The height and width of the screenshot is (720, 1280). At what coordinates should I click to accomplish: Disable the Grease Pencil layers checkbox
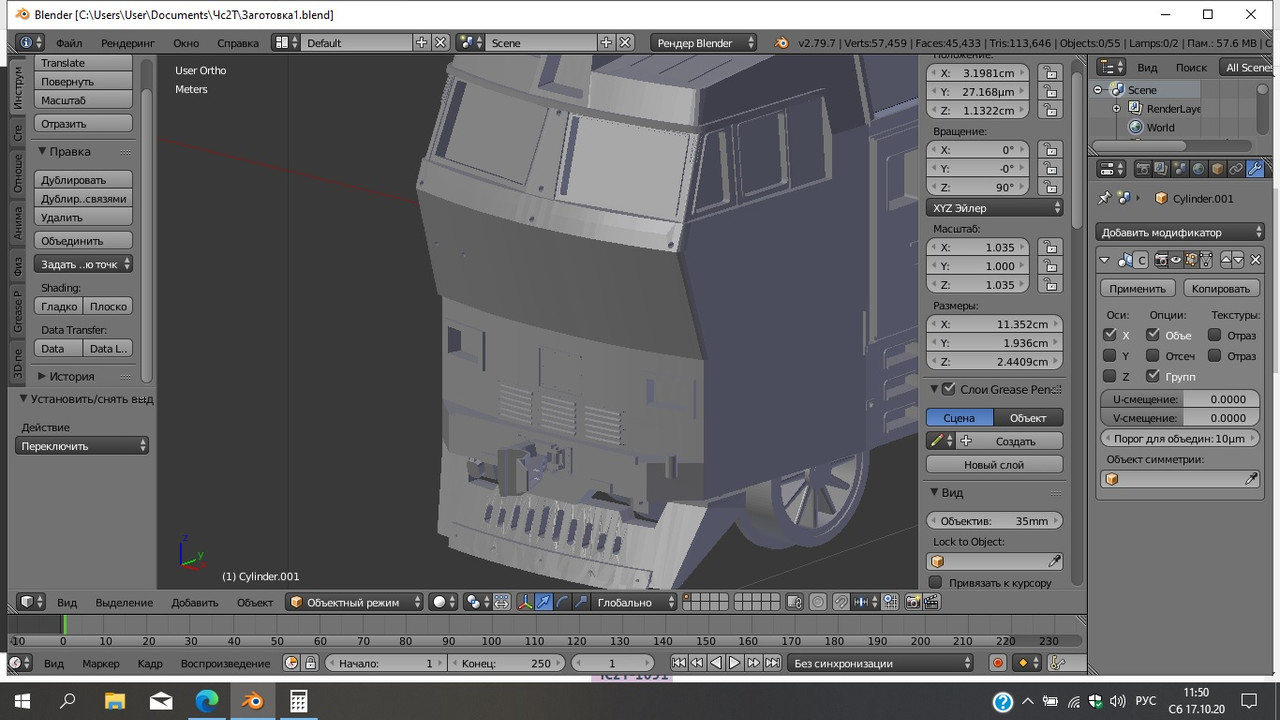click(949, 389)
